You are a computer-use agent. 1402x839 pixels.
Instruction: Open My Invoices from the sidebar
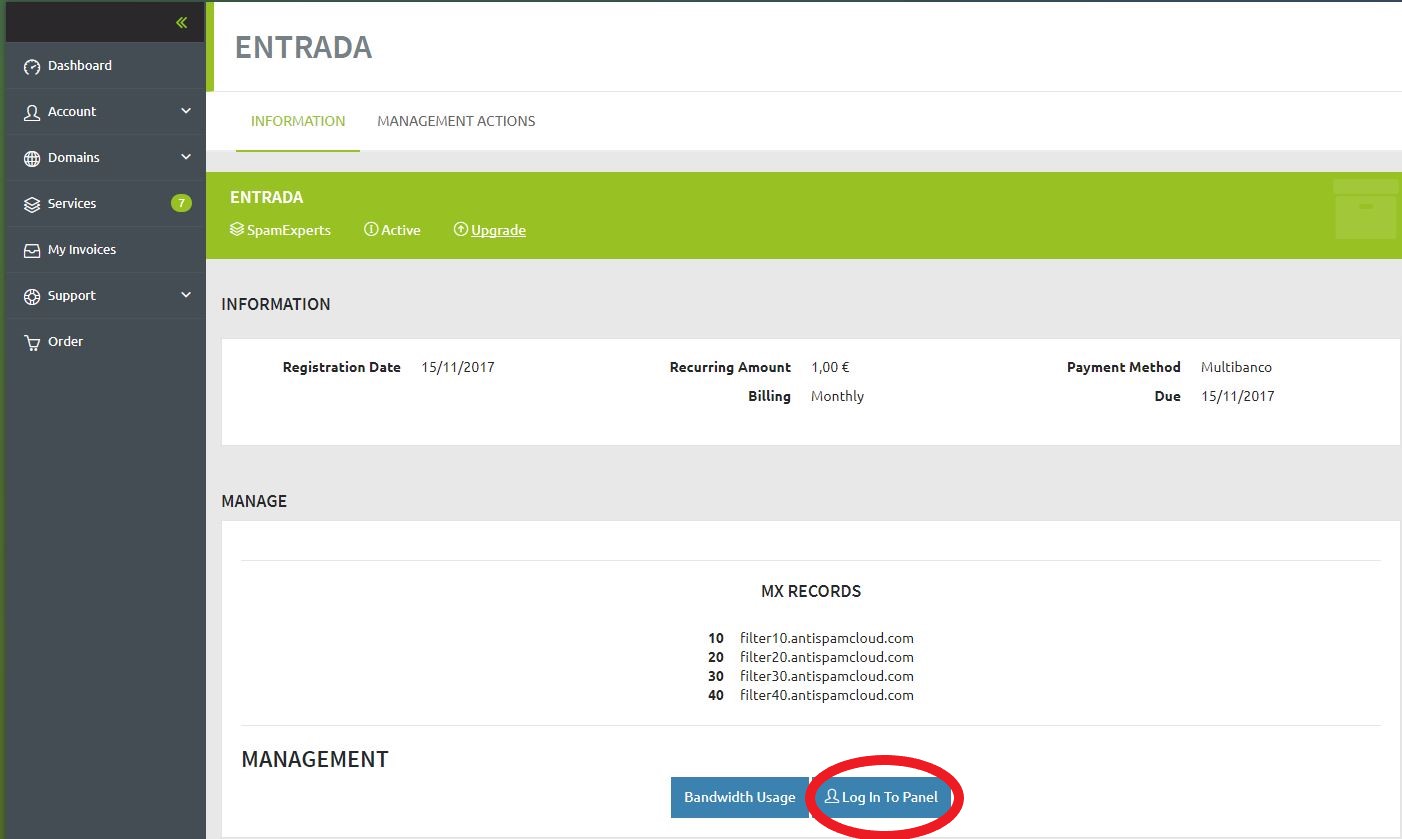[x=82, y=250]
